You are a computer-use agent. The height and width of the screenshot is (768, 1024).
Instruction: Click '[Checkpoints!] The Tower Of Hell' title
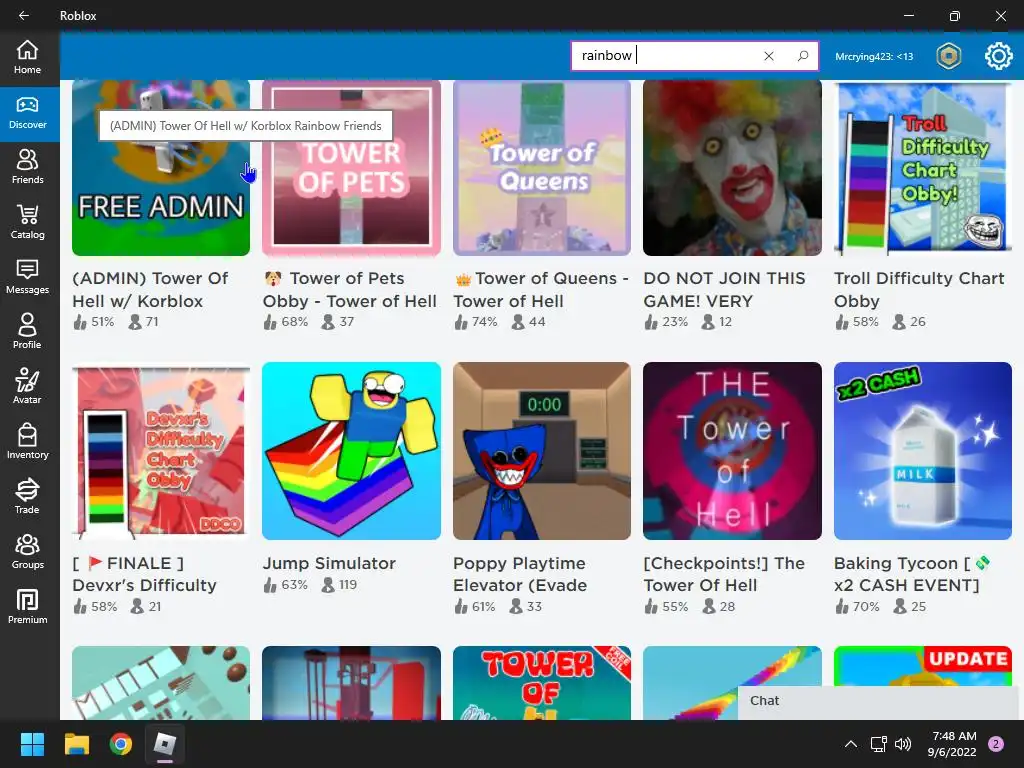(x=724, y=574)
